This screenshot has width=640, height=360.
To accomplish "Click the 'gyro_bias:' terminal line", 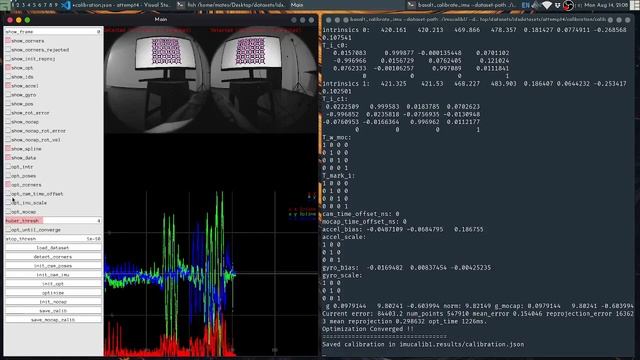I will [407, 268].
